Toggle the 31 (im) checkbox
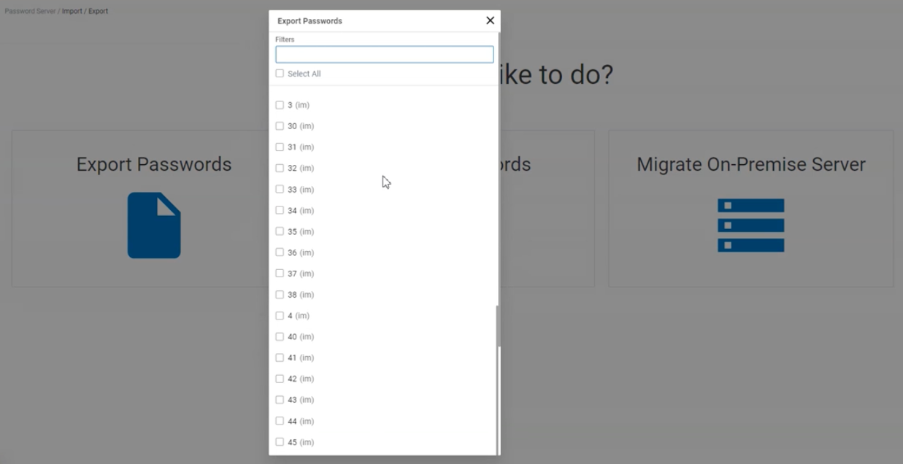 coord(280,147)
